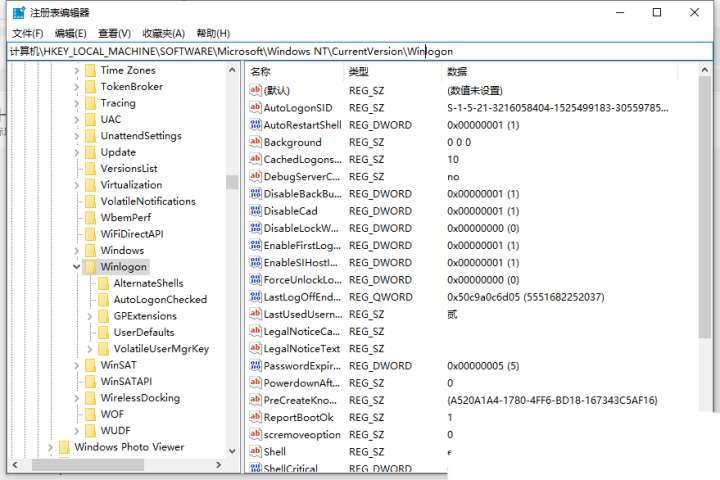Collapse the Winlogon tree node

(x=77, y=266)
